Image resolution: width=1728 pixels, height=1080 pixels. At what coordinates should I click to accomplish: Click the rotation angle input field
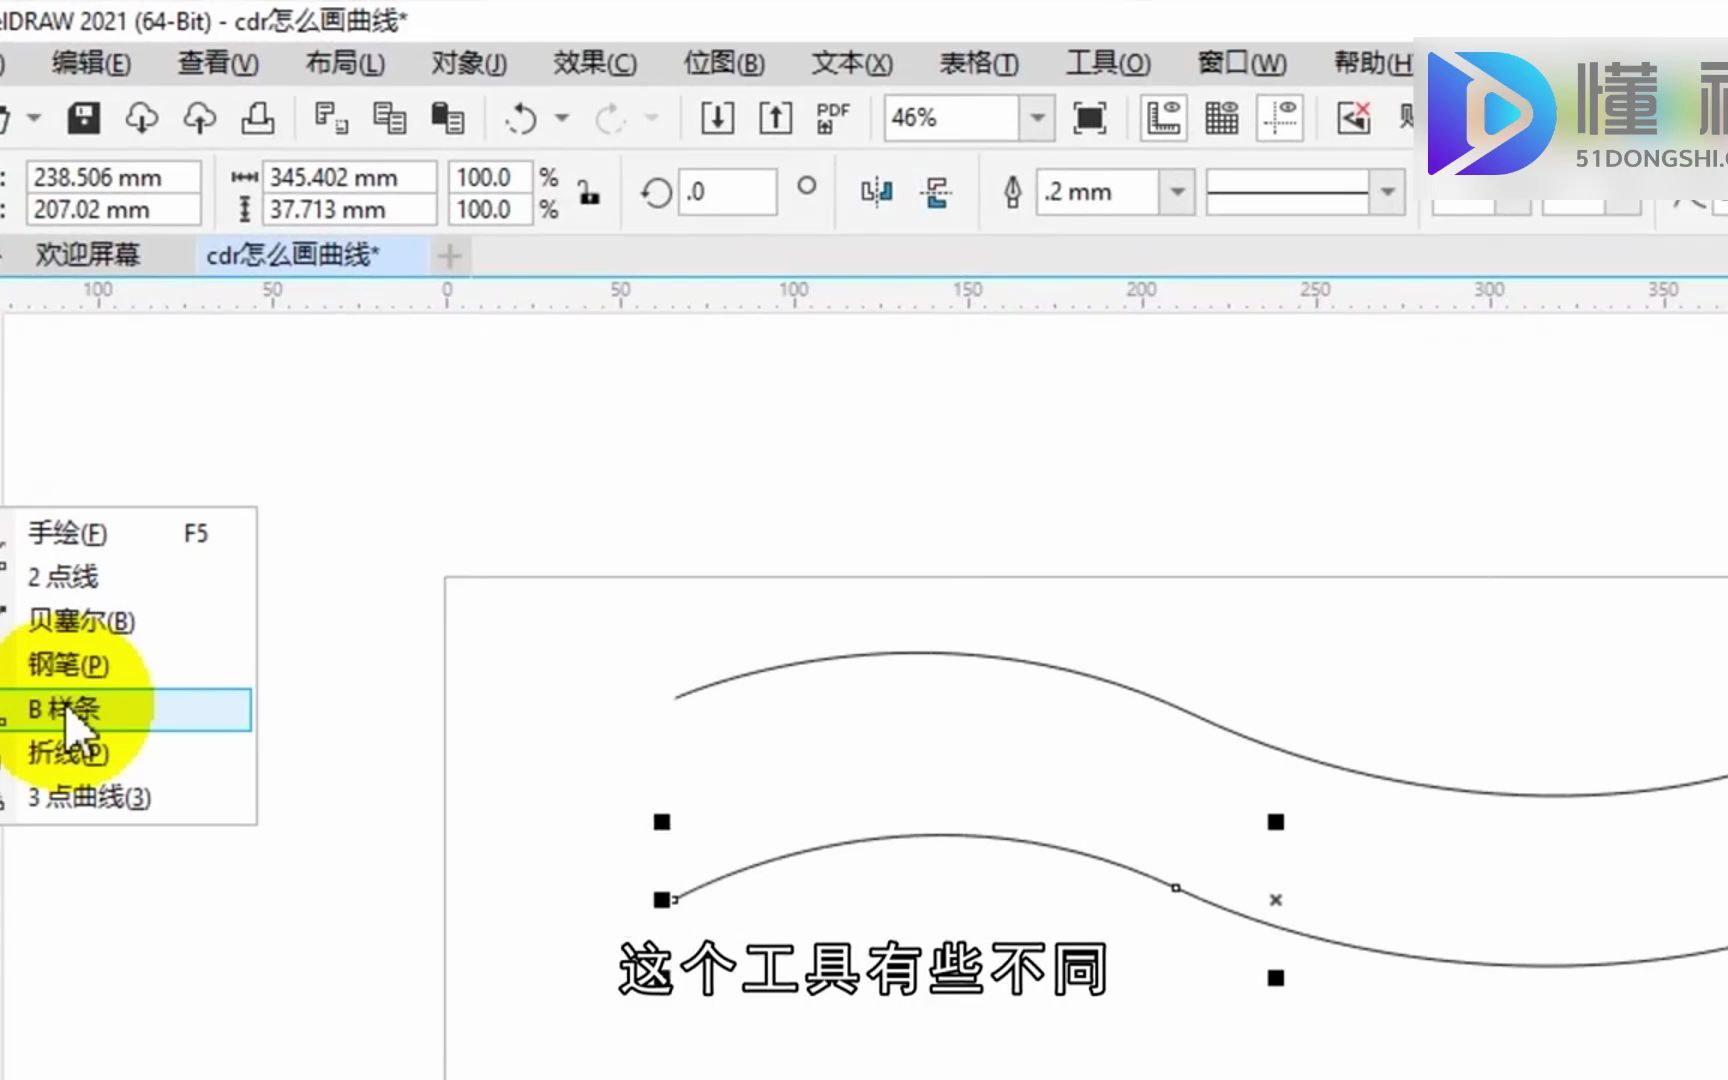pos(727,191)
